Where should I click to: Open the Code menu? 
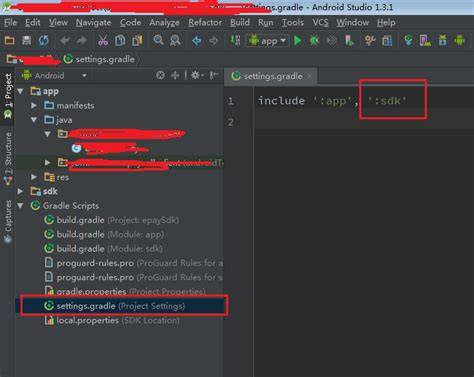(x=130, y=22)
